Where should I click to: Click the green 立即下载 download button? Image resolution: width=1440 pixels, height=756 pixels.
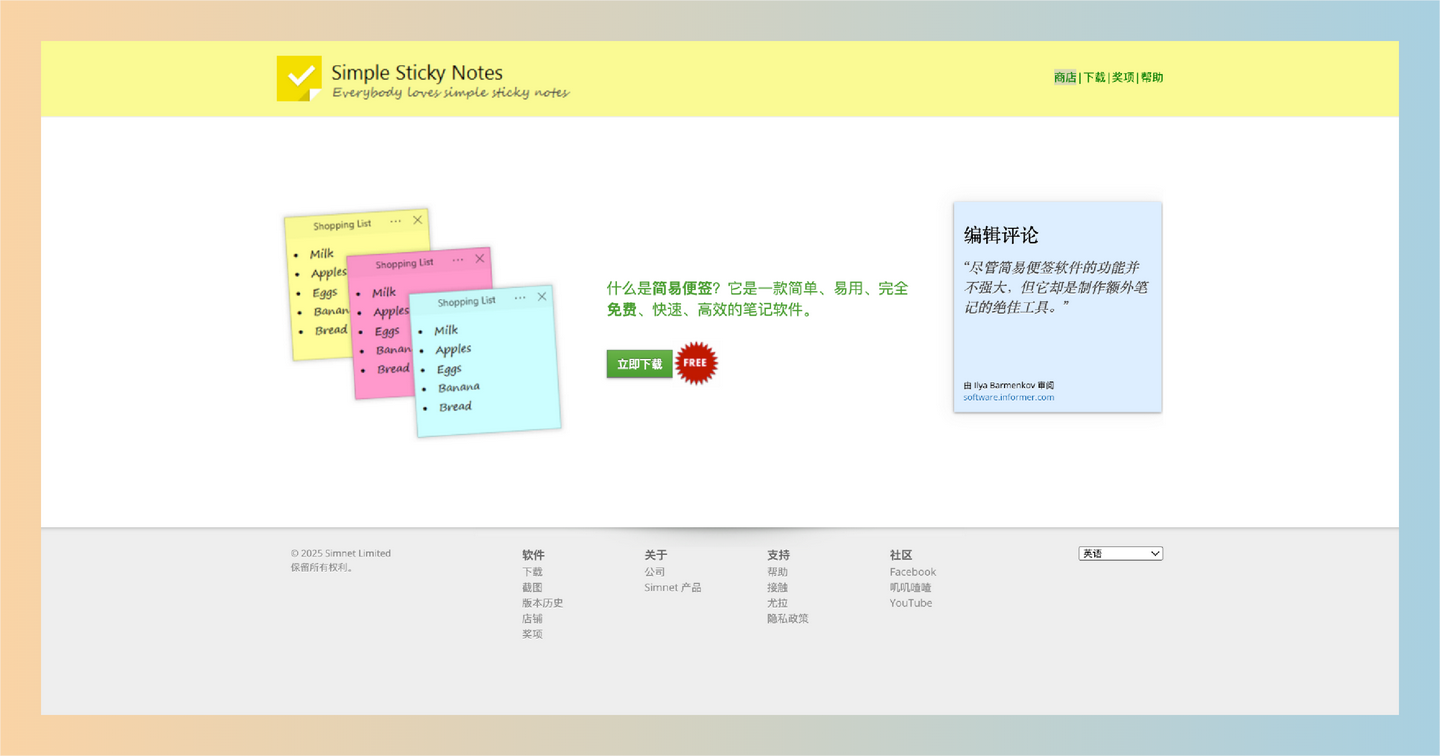639,364
